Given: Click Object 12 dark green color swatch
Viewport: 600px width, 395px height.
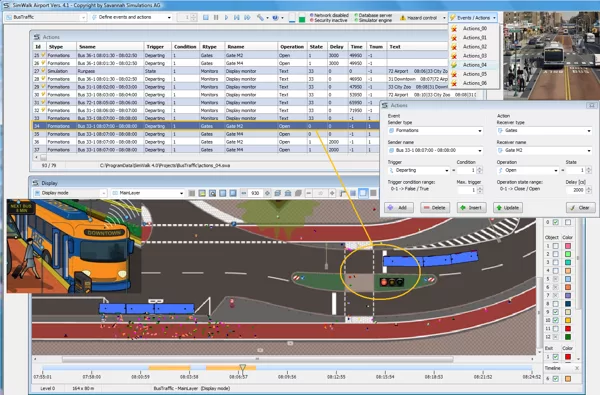Looking at the screenshot, I should click(x=568, y=337).
